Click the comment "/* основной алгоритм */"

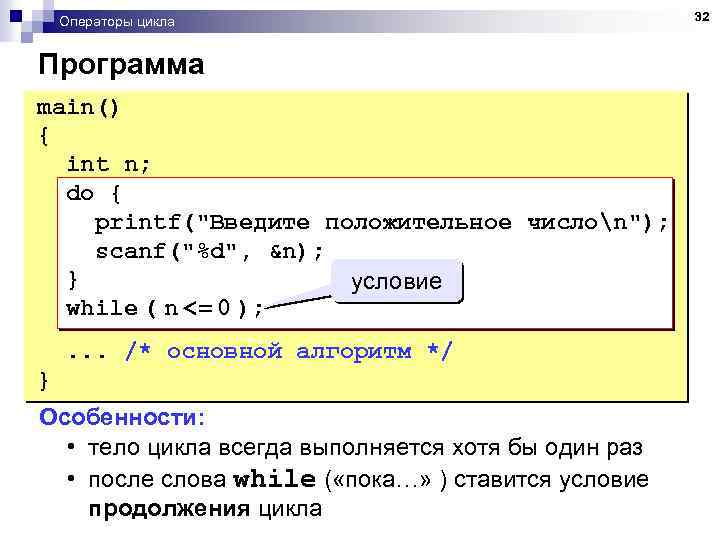[289, 351]
